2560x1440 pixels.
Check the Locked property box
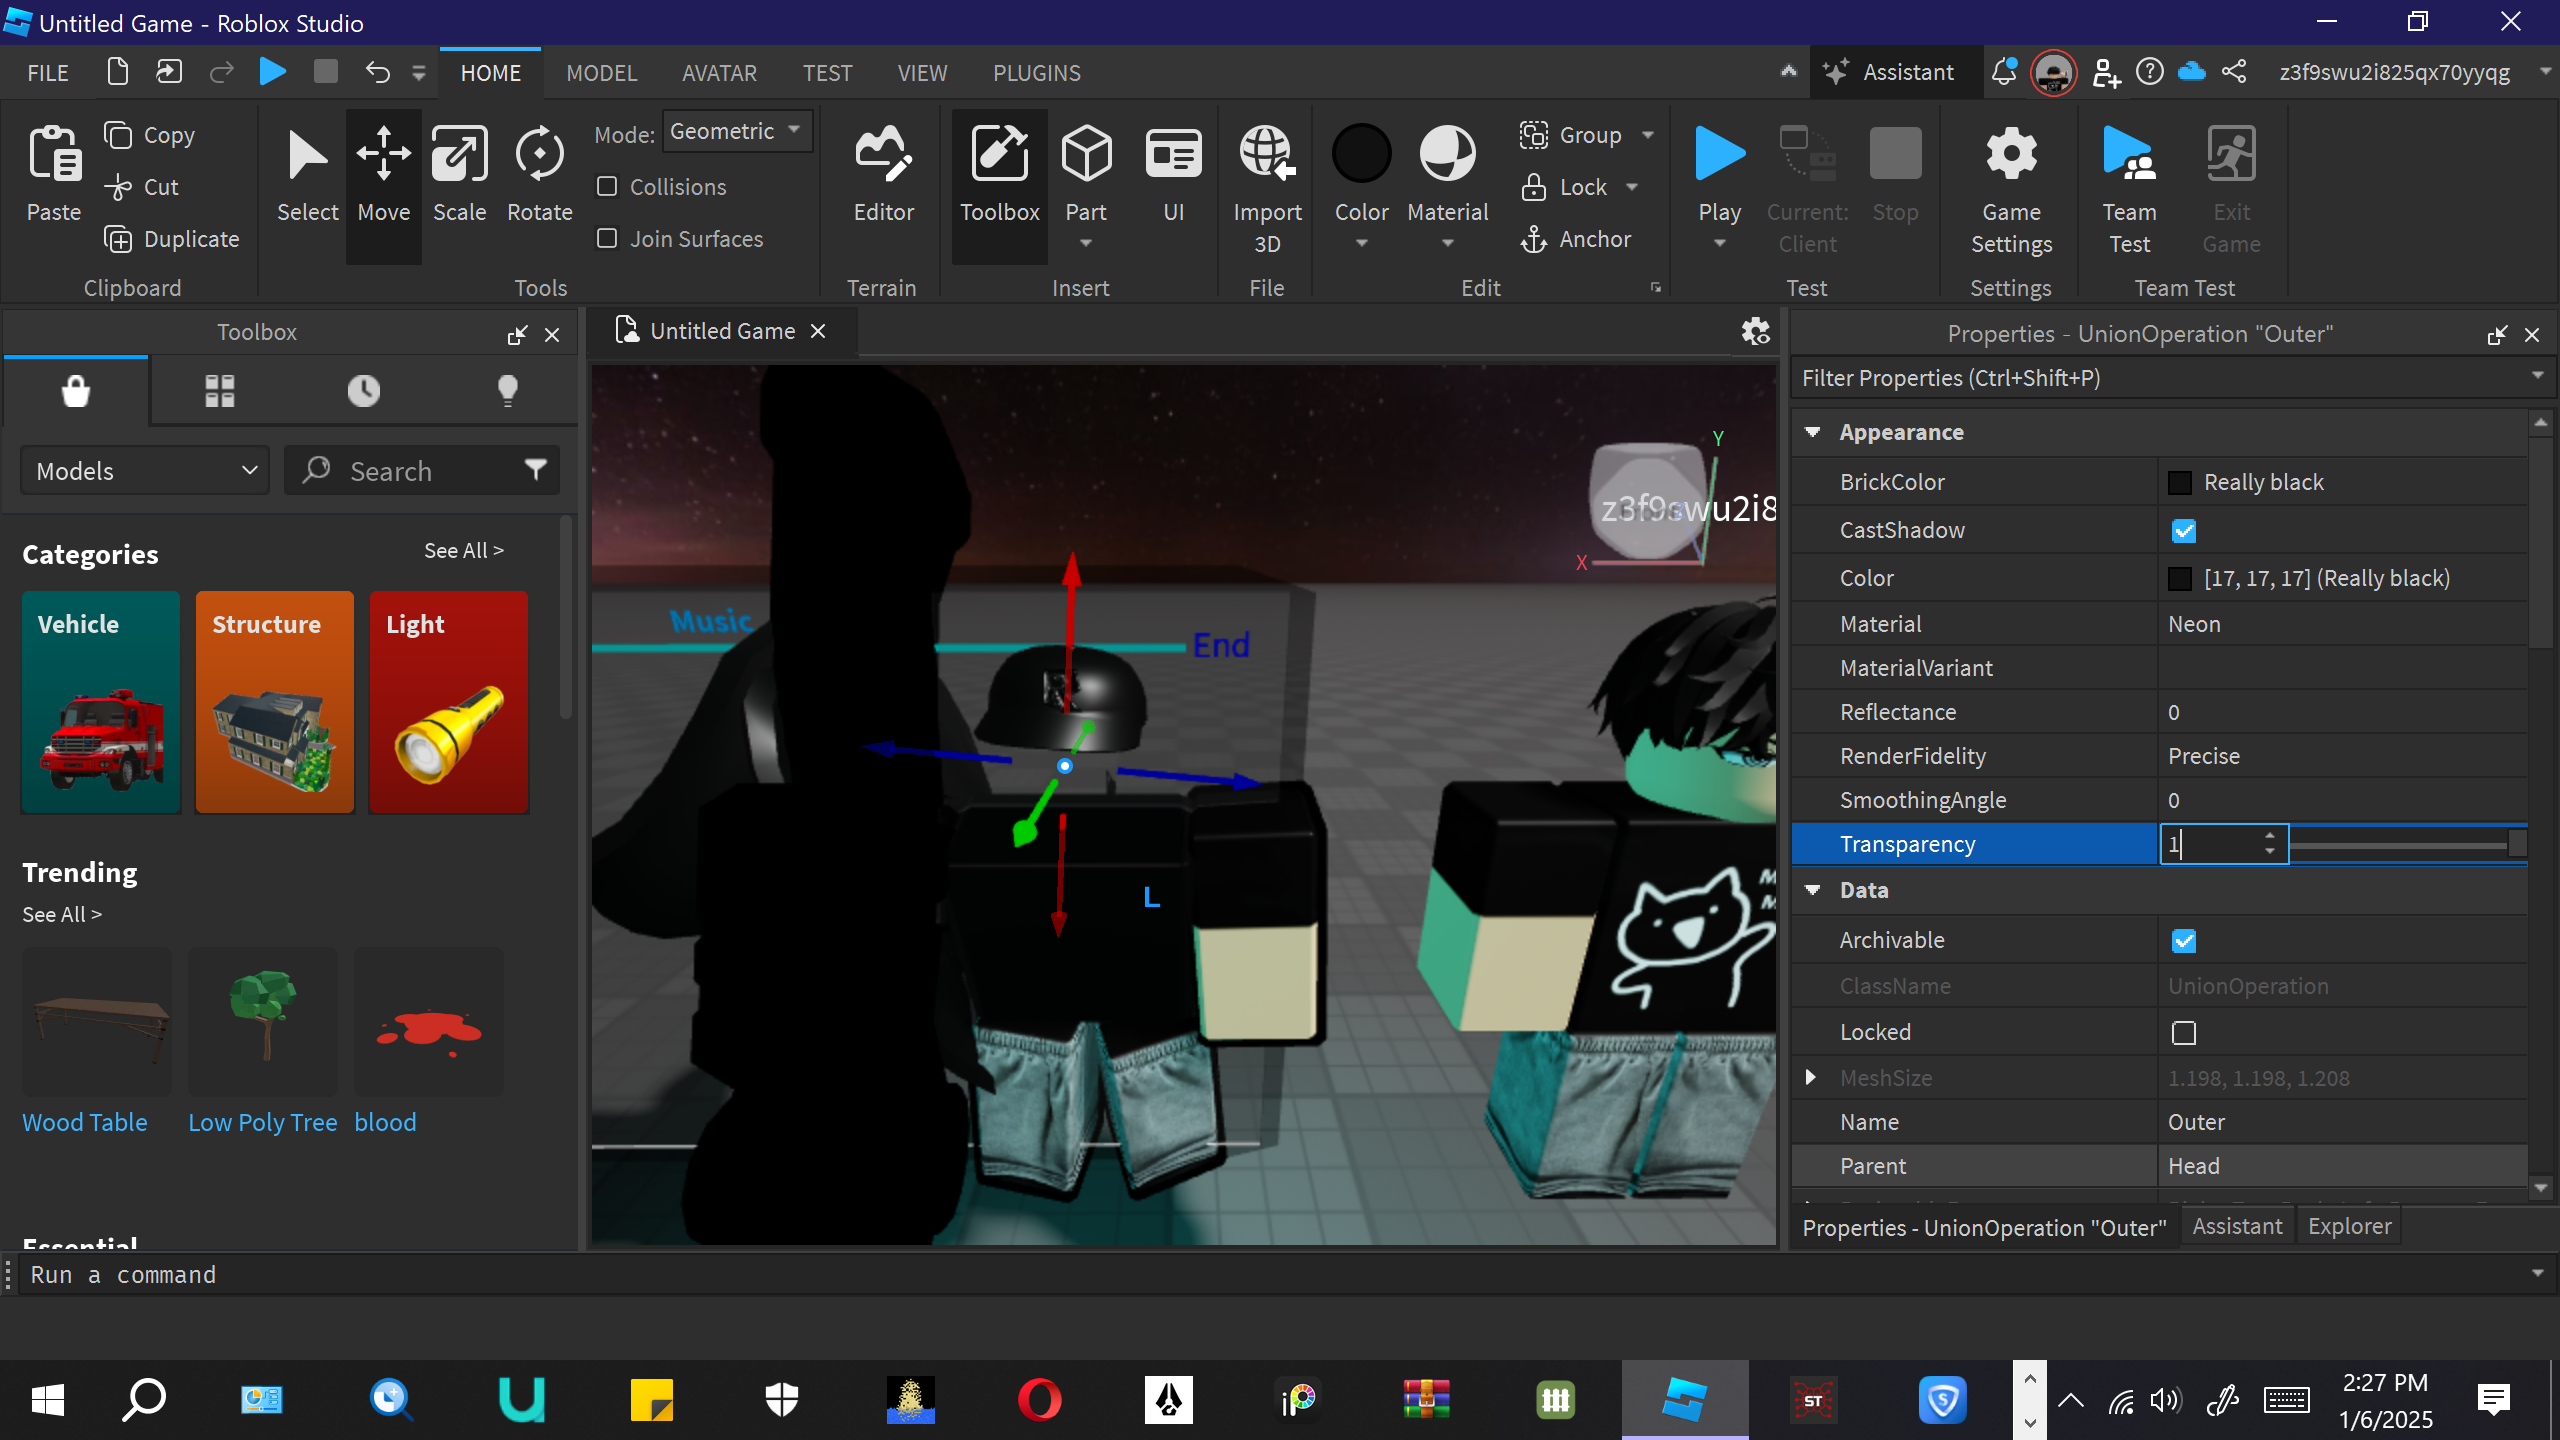click(2184, 1033)
